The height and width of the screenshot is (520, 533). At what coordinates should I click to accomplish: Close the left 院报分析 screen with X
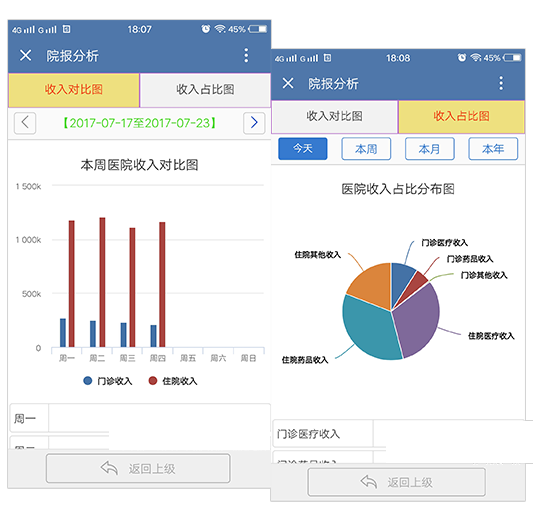coord(25,55)
